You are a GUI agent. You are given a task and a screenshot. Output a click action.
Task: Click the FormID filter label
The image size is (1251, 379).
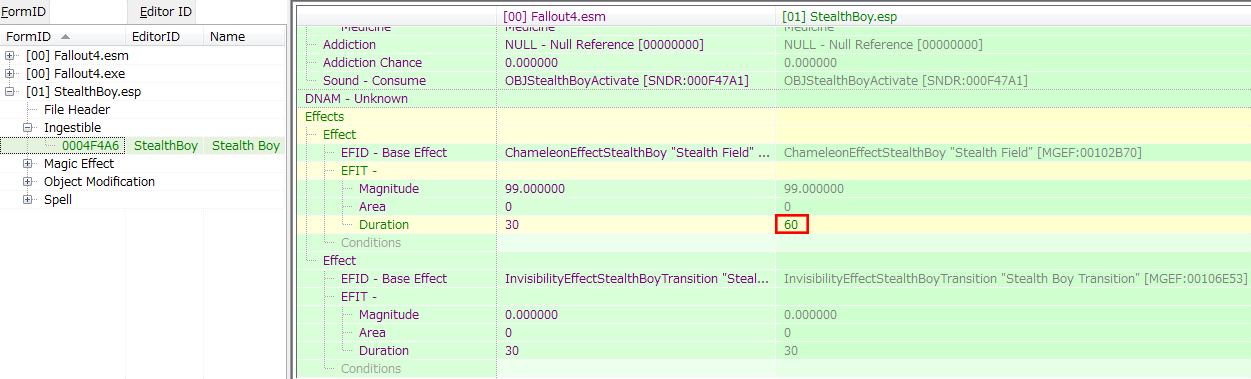pyautogui.click(x=23, y=12)
